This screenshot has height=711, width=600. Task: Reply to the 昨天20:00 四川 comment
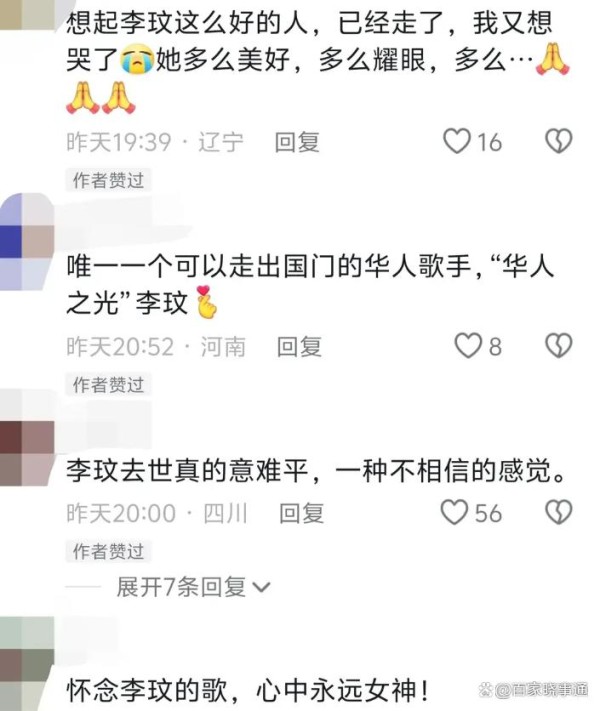tap(302, 513)
